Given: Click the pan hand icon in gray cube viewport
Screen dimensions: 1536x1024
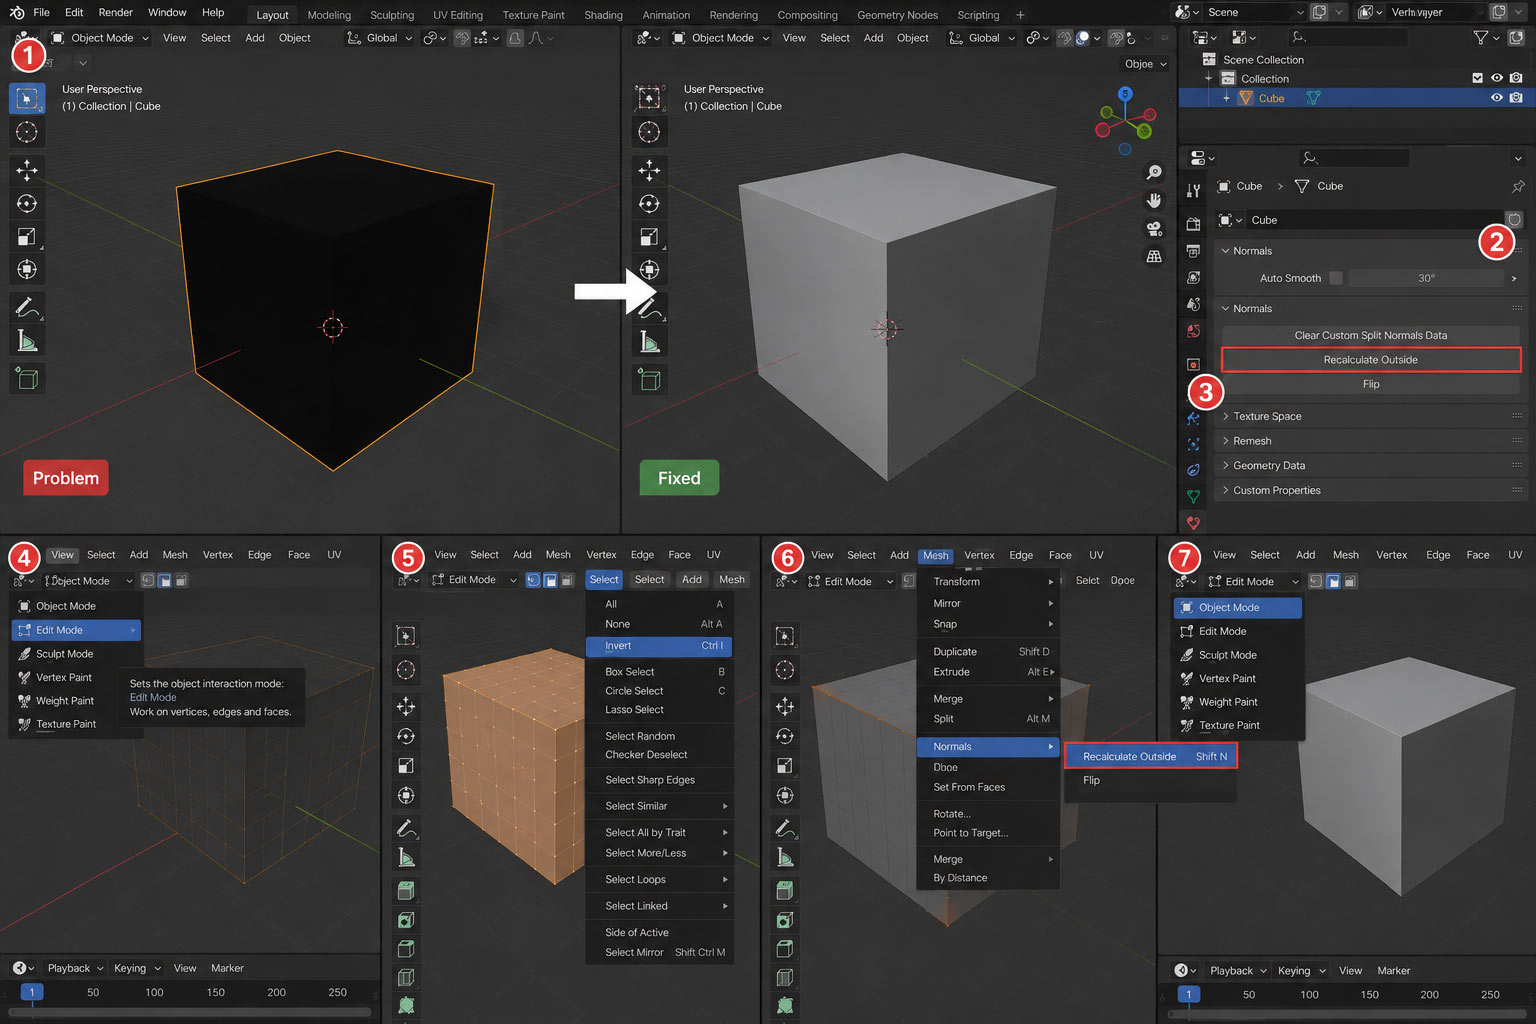Looking at the screenshot, I should tap(1154, 200).
